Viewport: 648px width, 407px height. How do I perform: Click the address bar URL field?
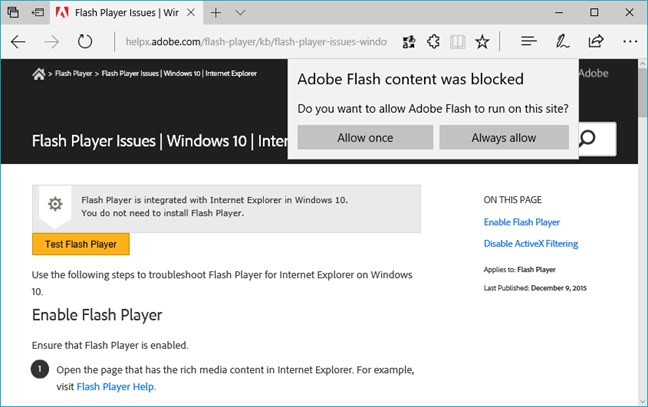coord(256,42)
